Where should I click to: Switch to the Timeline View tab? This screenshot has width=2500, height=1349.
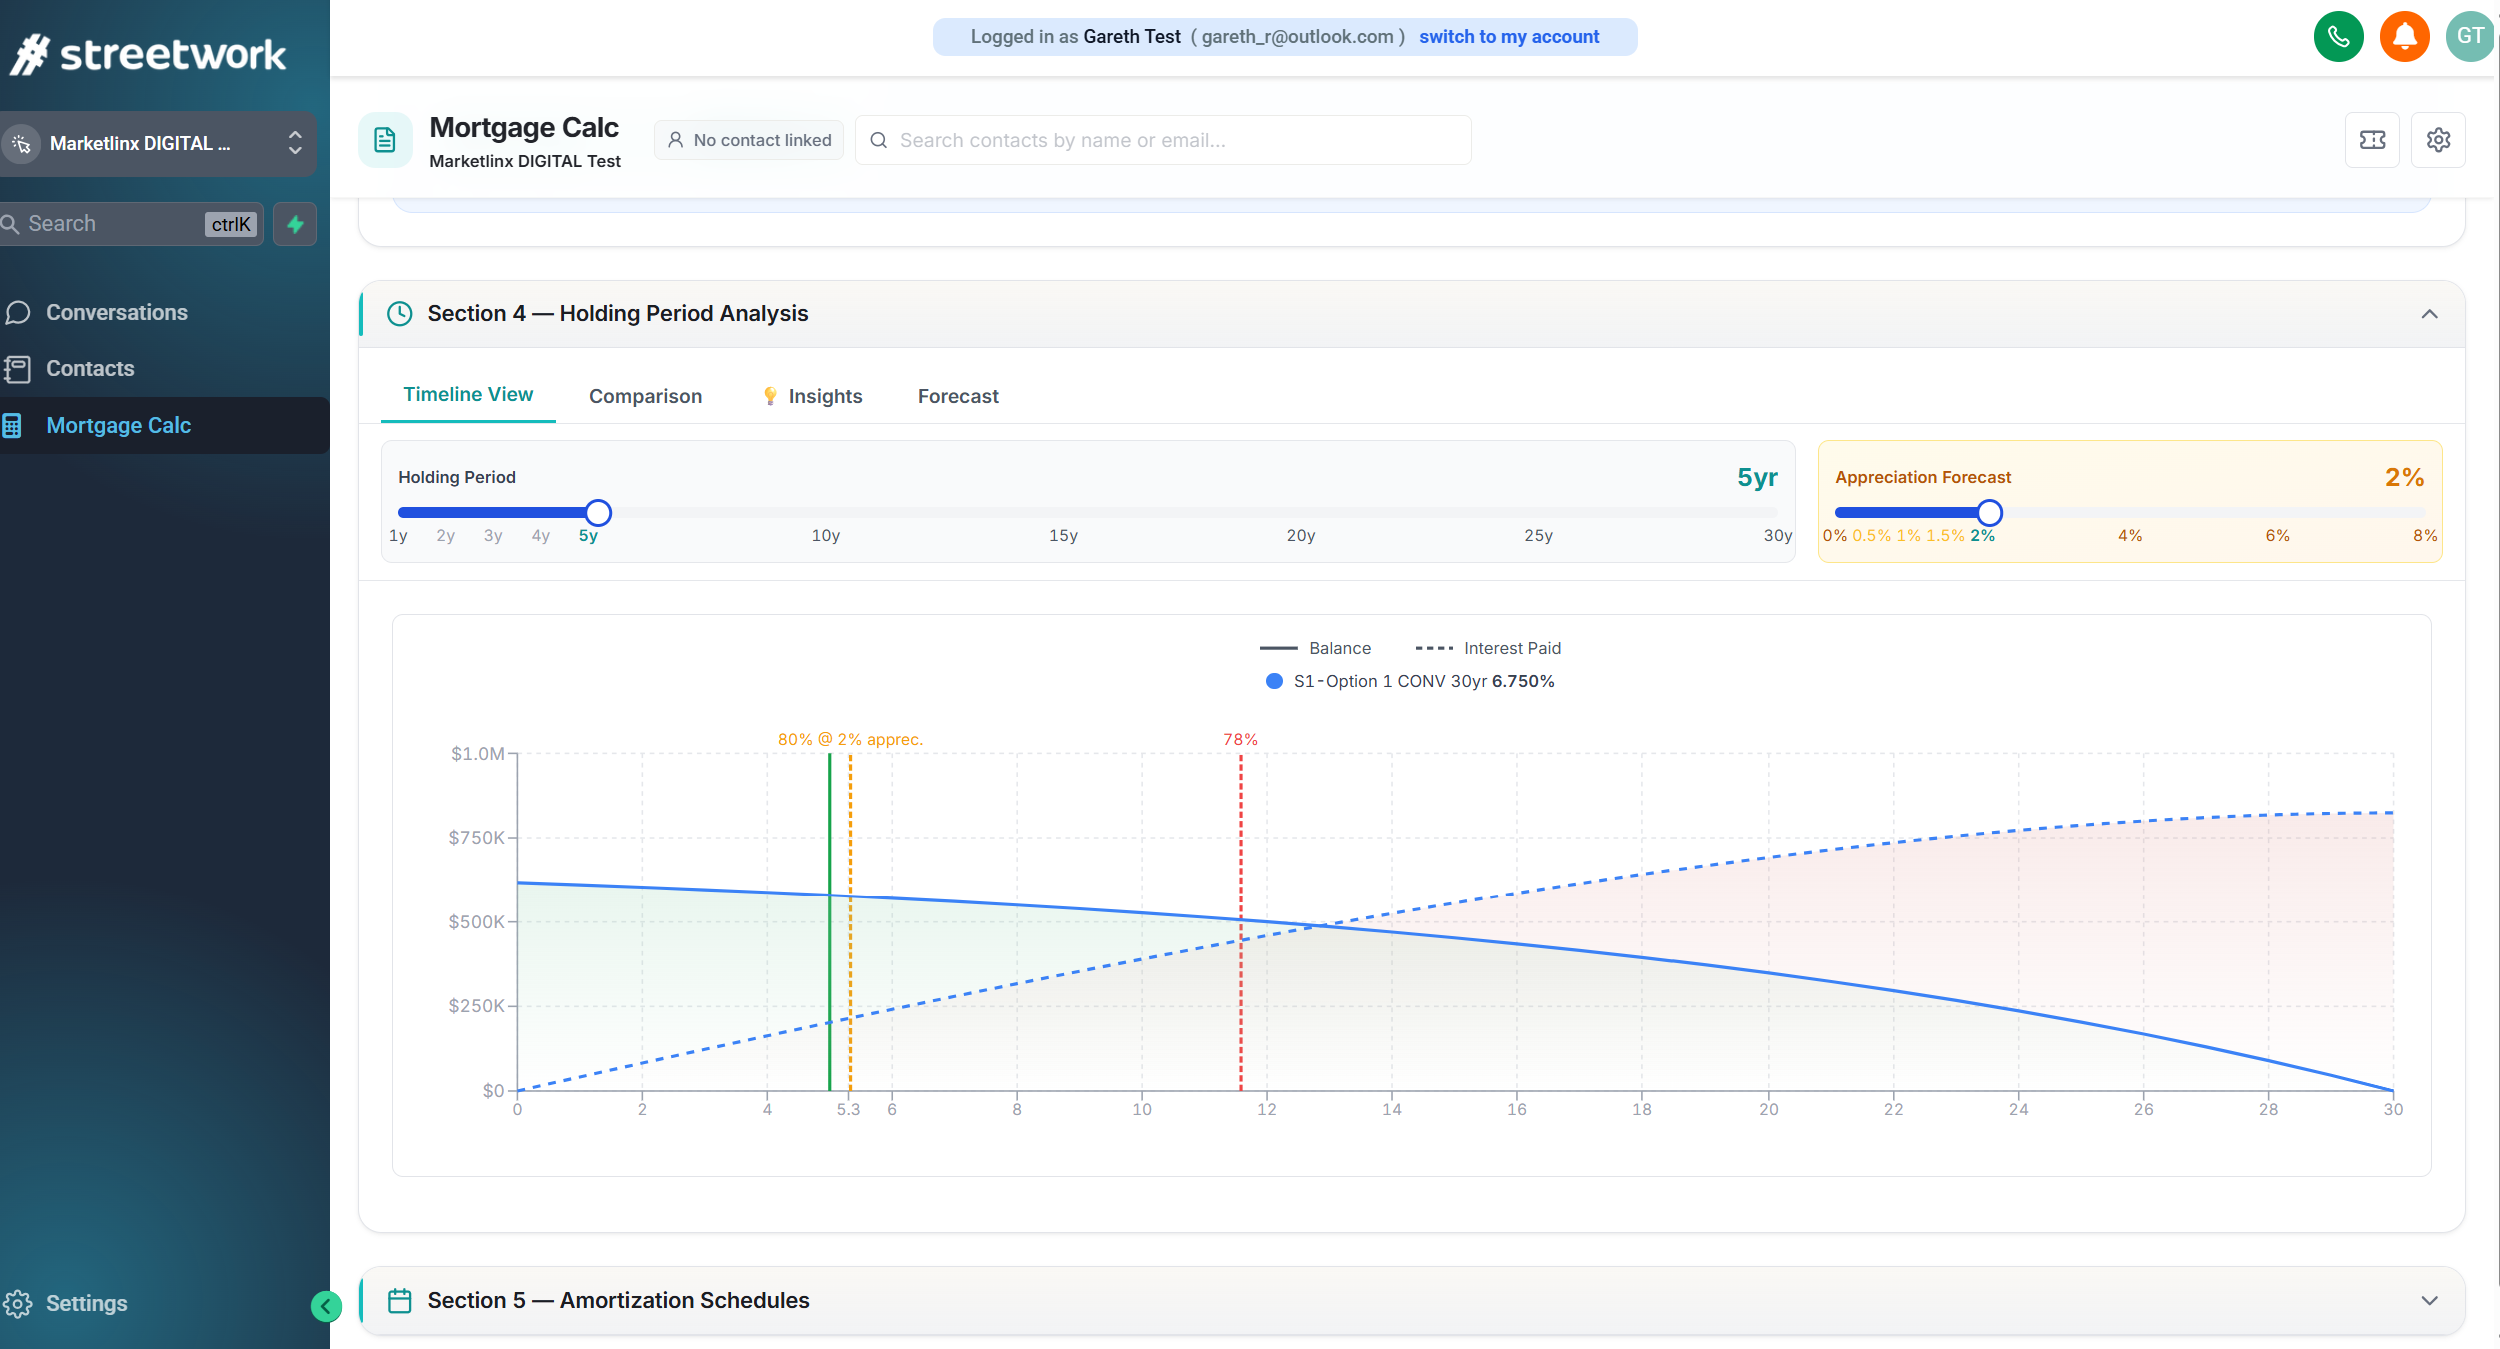click(468, 395)
